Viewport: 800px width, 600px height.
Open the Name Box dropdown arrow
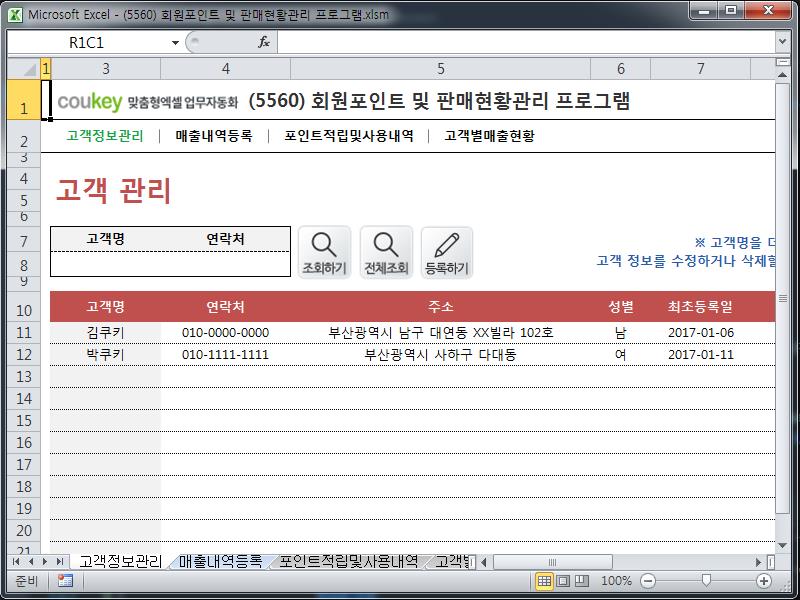coord(175,43)
